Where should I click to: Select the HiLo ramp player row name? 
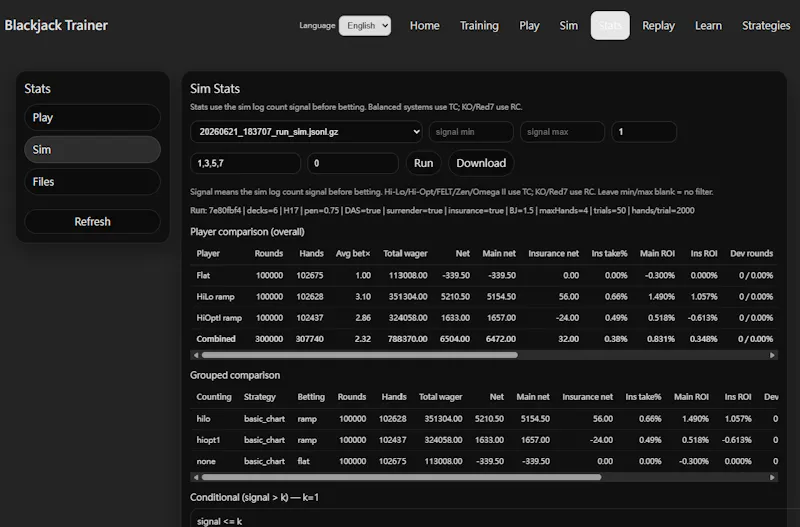215,296
